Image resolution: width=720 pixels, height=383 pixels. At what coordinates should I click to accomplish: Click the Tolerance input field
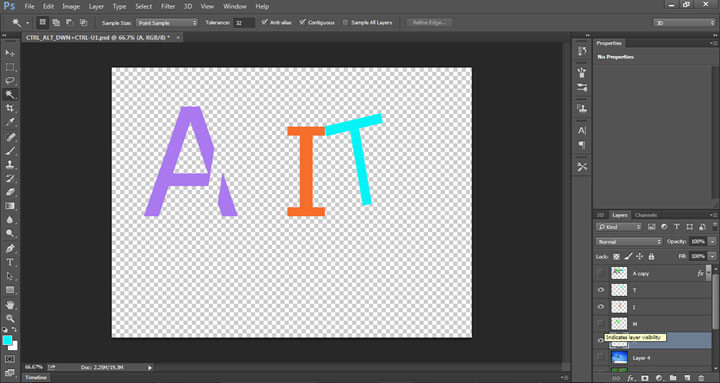click(244, 23)
